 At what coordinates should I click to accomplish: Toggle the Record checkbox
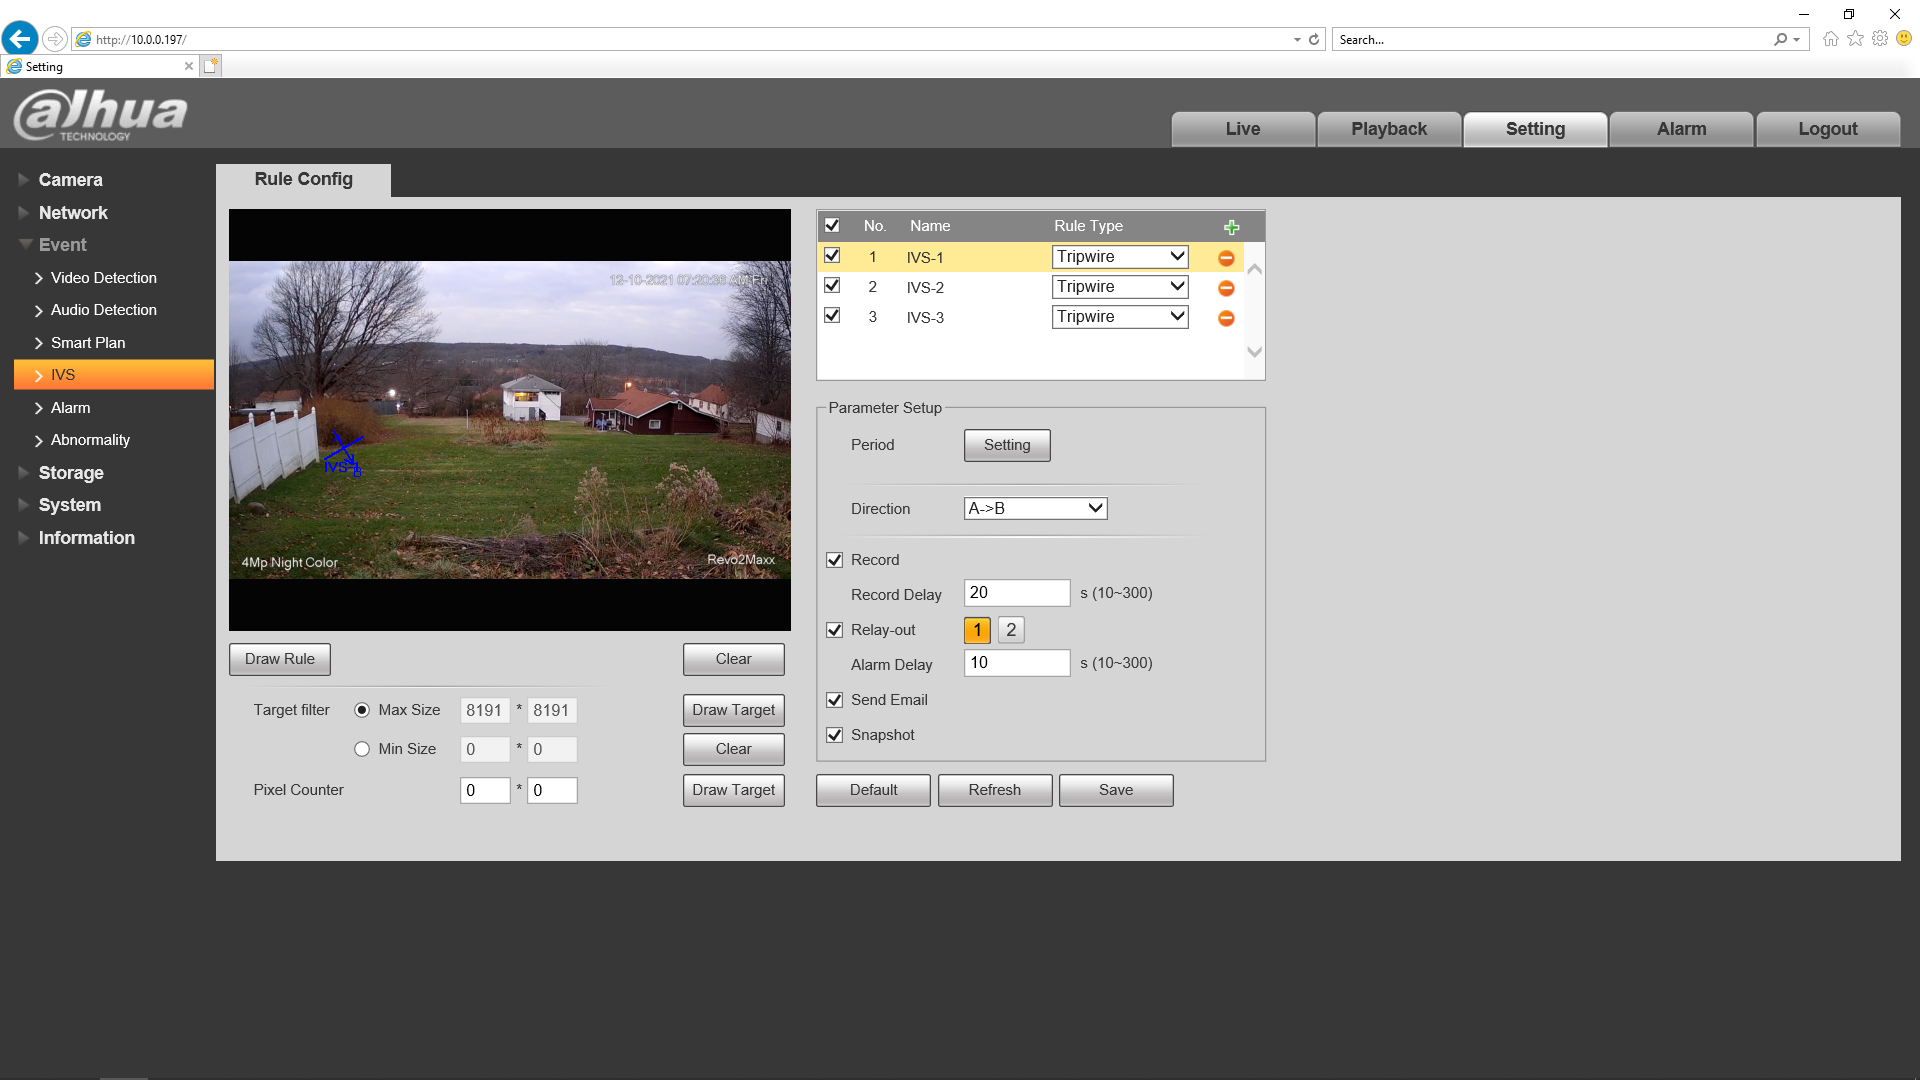835,560
